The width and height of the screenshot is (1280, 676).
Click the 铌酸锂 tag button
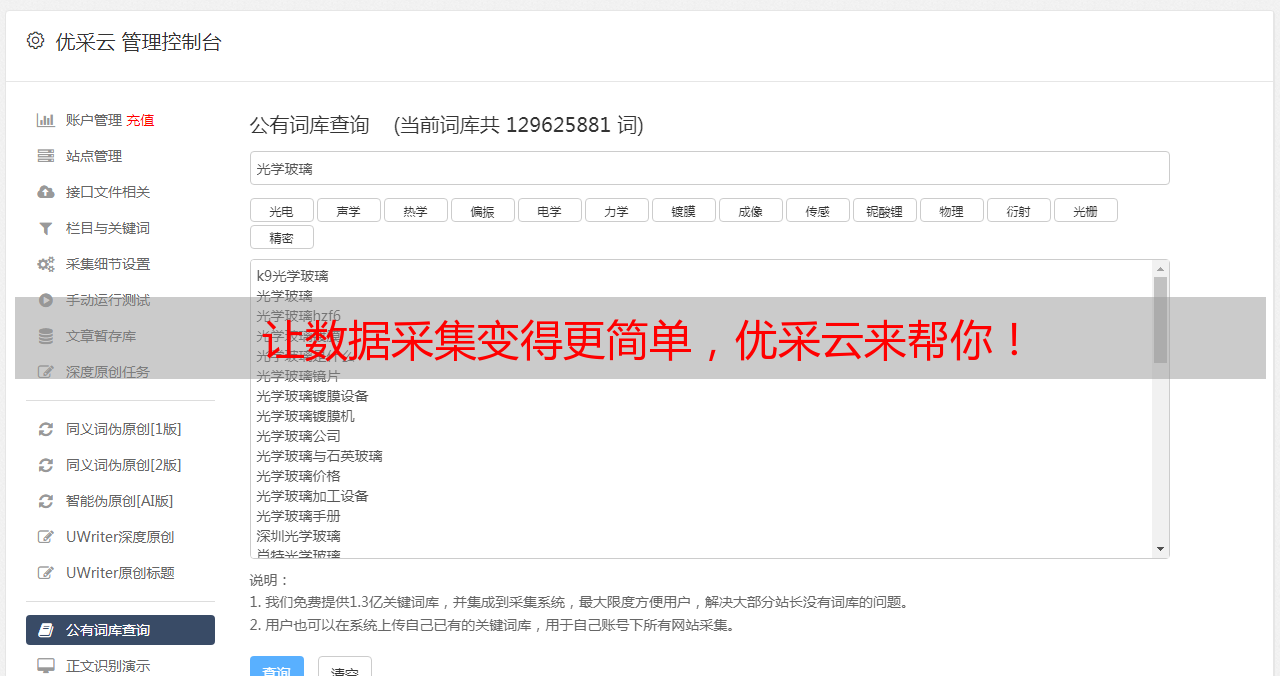pyautogui.click(x=885, y=210)
